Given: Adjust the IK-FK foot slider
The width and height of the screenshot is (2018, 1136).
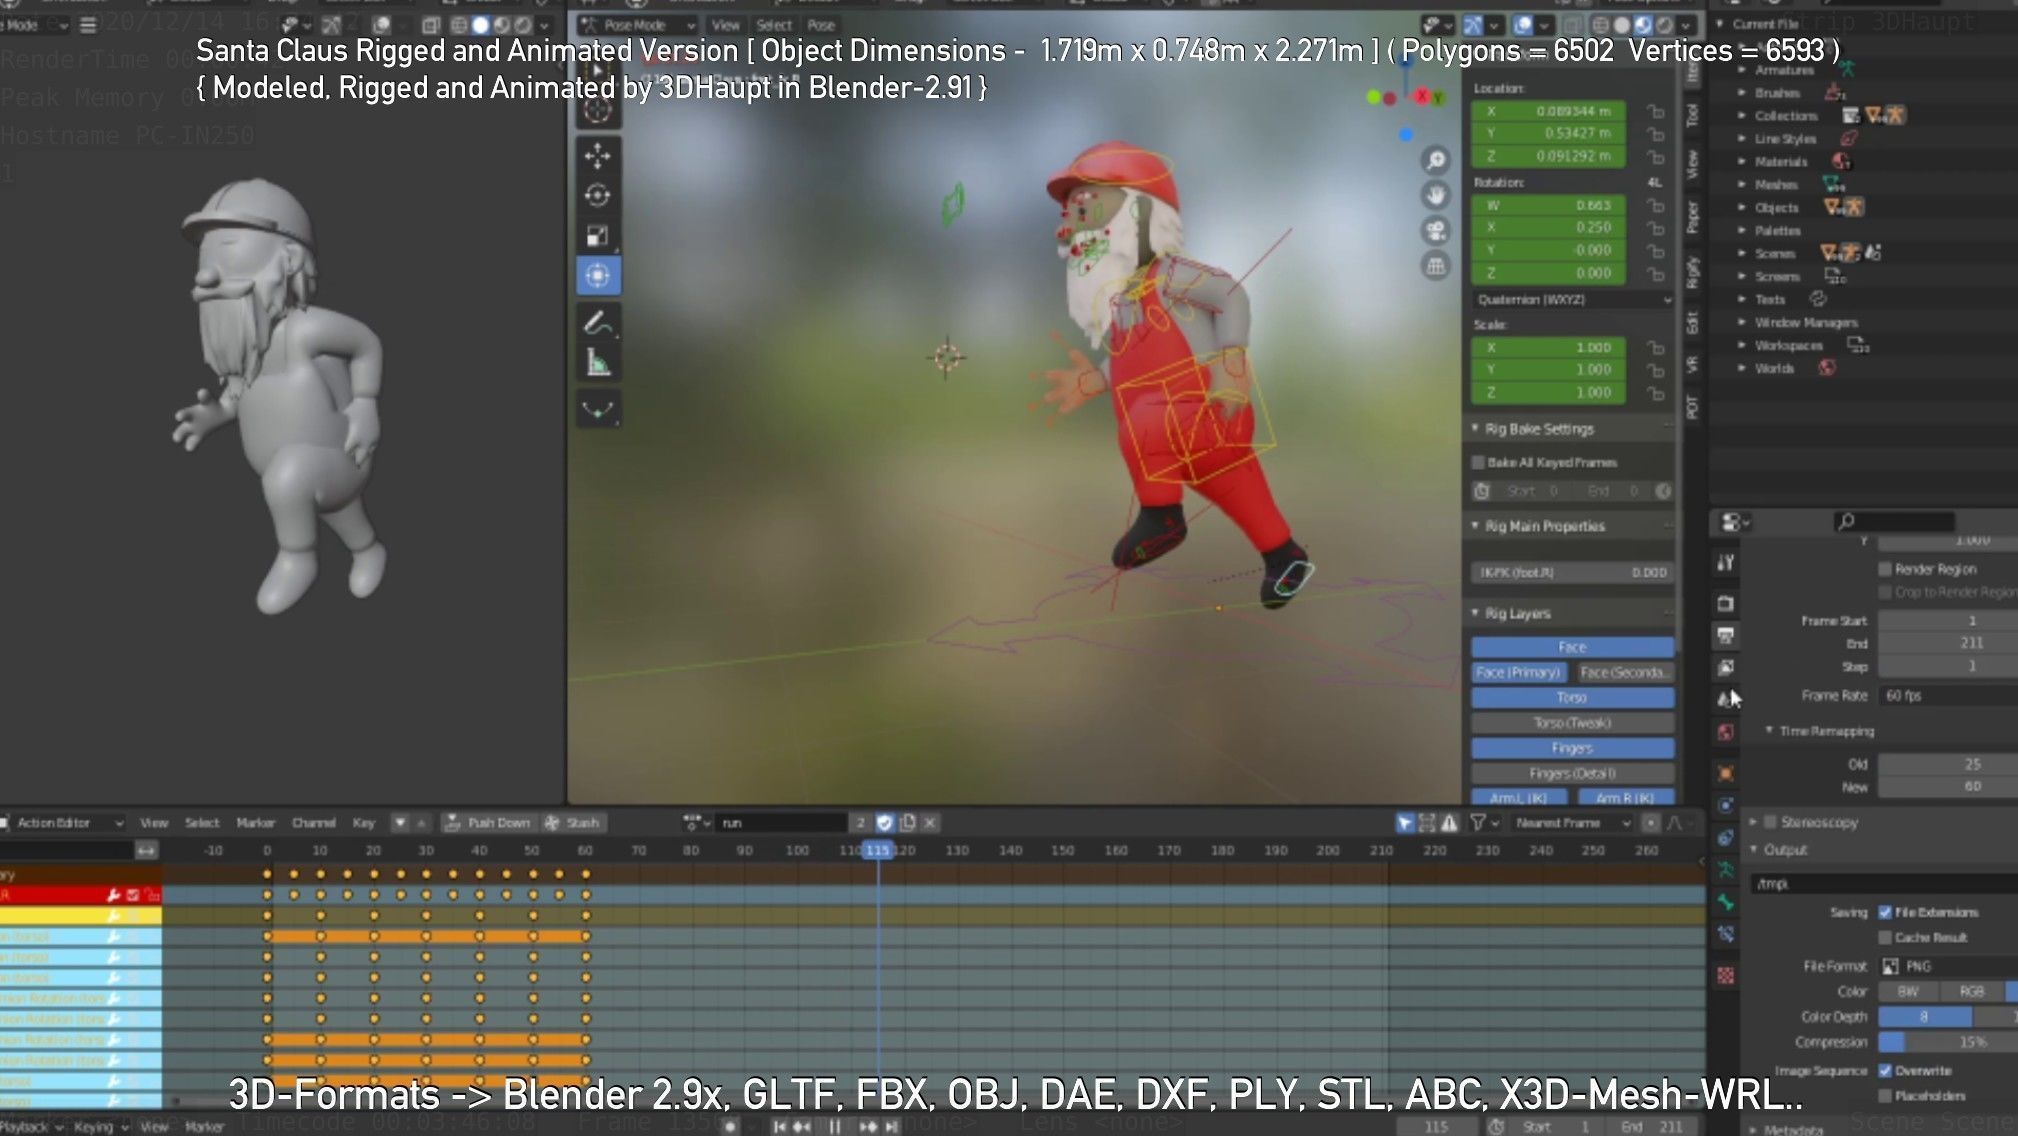Looking at the screenshot, I should pyautogui.click(x=1572, y=572).
